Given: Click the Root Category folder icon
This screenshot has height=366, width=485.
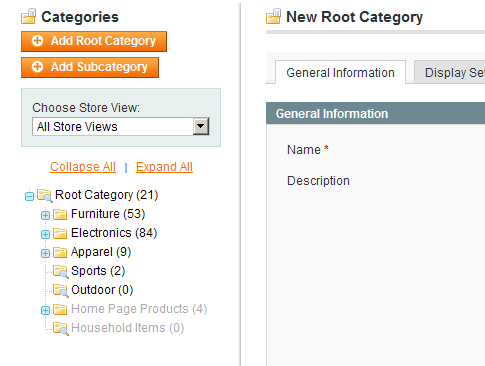Looking at the screenshot, I should click(45, 196).
